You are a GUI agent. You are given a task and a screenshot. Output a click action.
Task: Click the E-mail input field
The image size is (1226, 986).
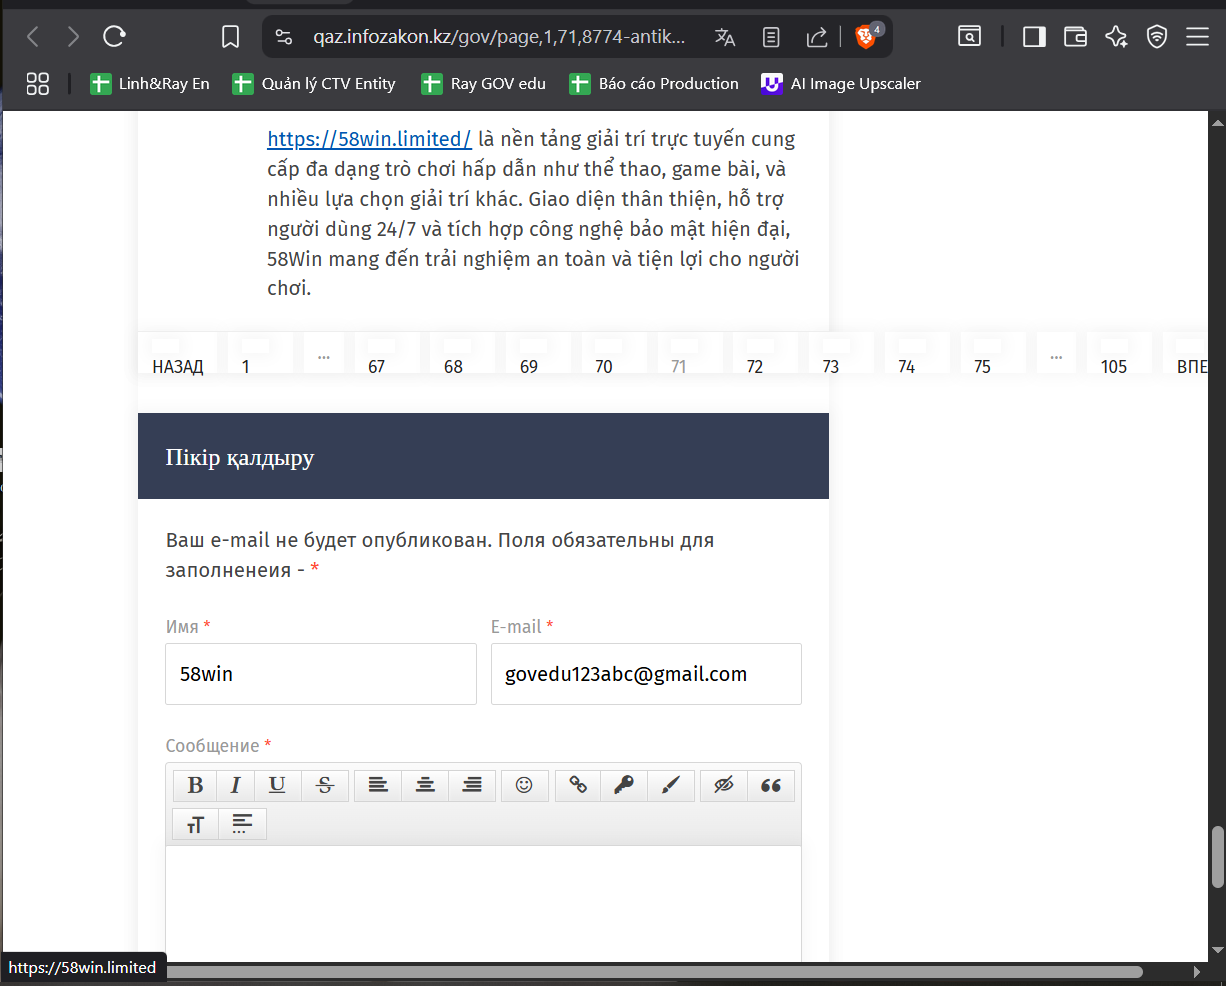point(646,674)
